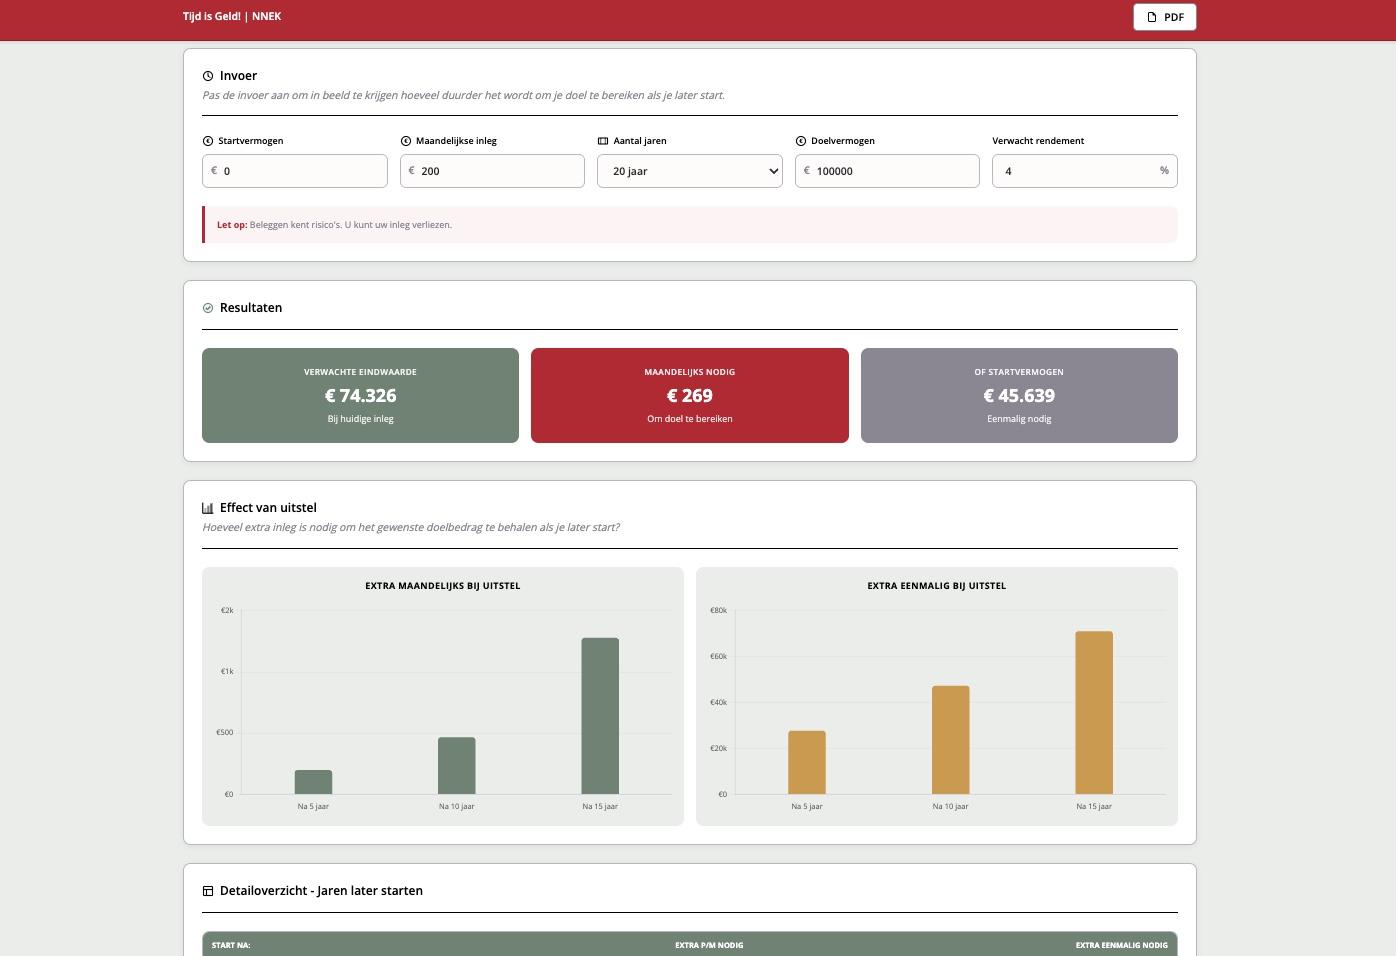Click the PDF export button
Image resolution: width=1396 pixels, height=956 pixels.
pyautogui.click(x=1164, y=17)
